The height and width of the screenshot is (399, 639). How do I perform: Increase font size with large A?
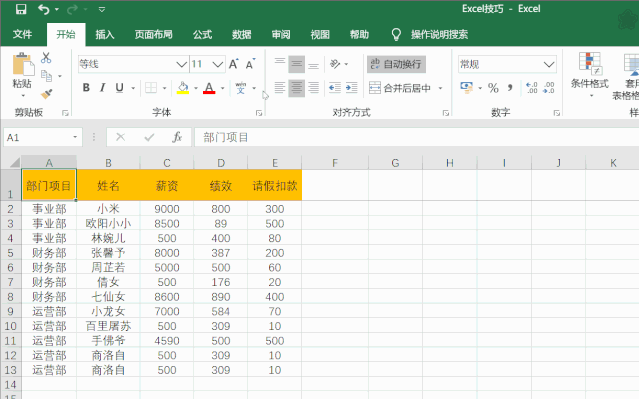click(234, 64)
